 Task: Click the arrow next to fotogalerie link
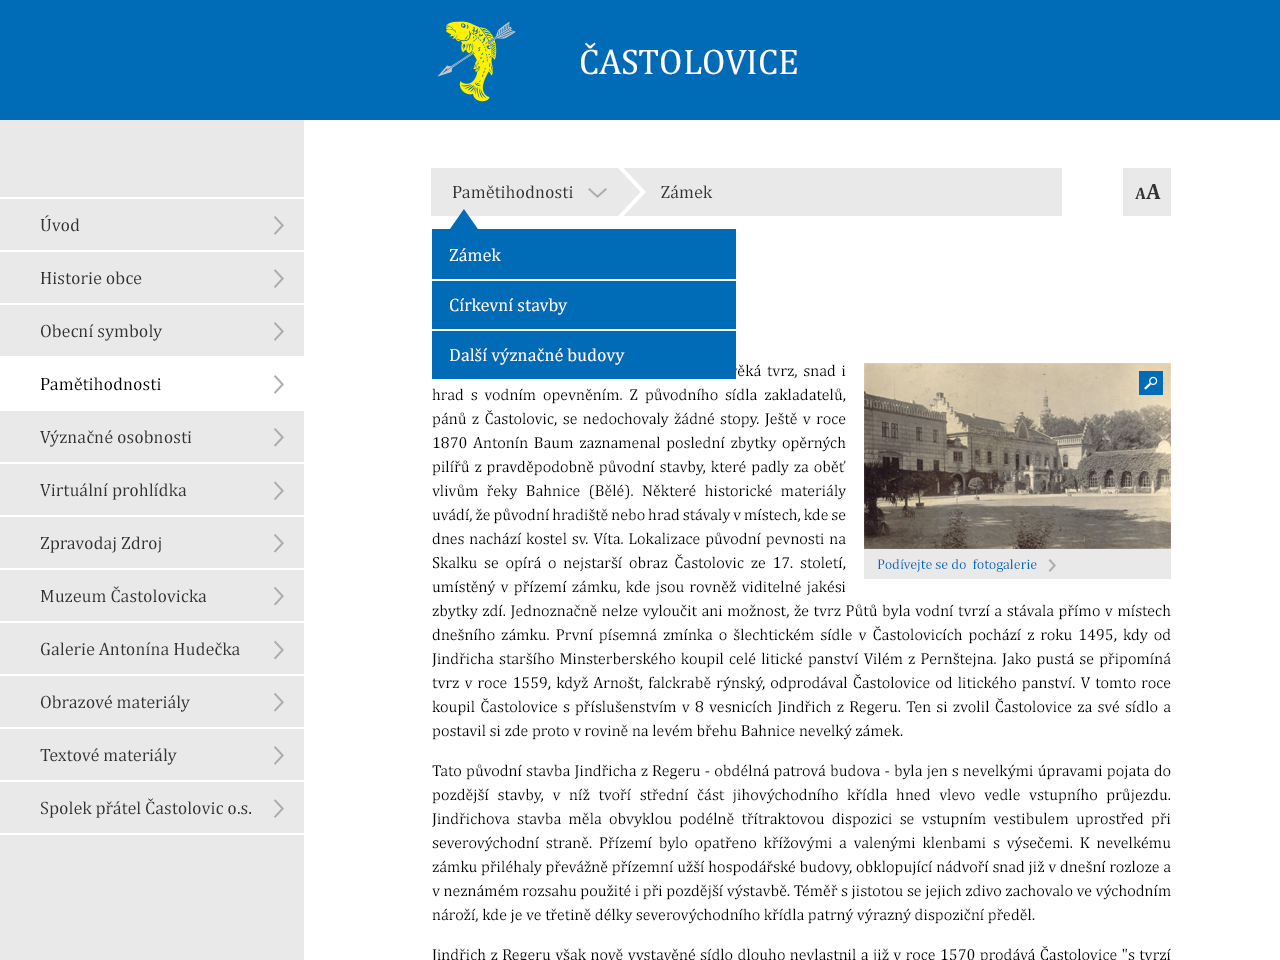(1052, 565)
